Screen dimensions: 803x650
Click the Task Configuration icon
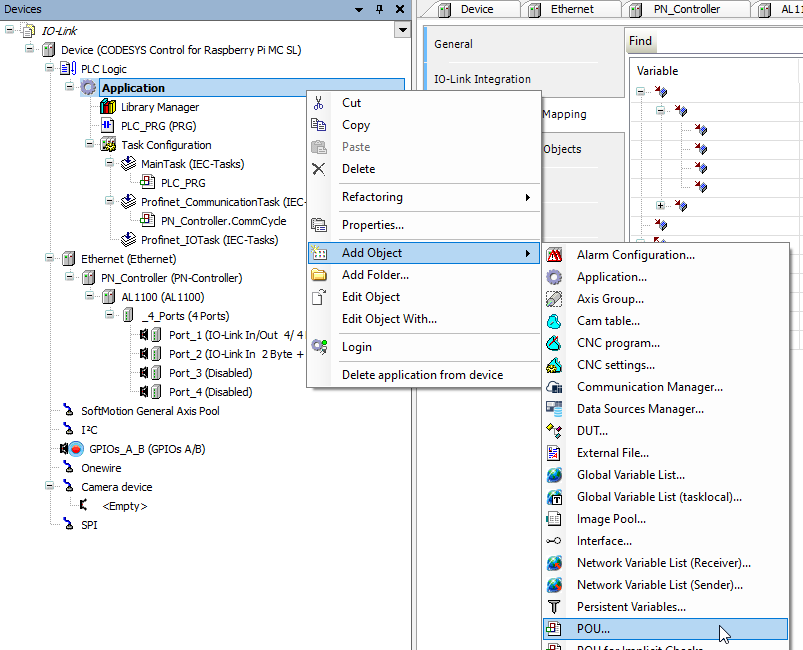(109, 145)
